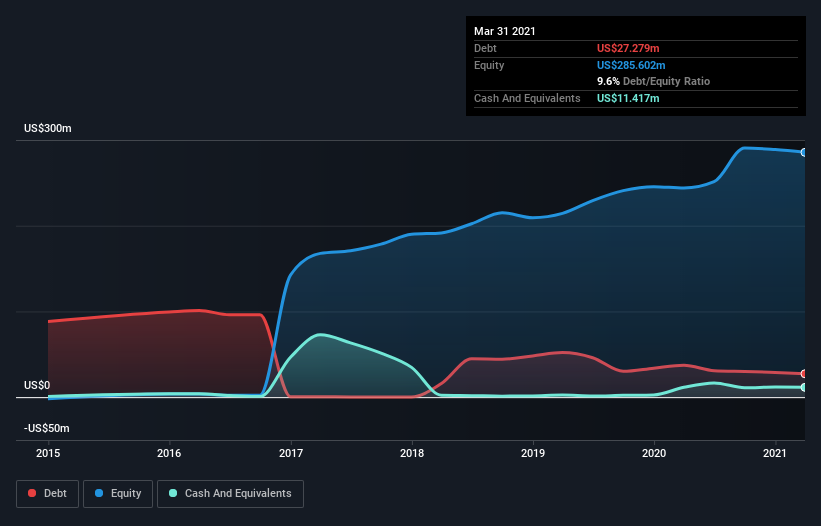Click the Equity row label in tooltip
Image resolution: width=821 pixels, height=526 pixels.
click(x=489, y=65)
